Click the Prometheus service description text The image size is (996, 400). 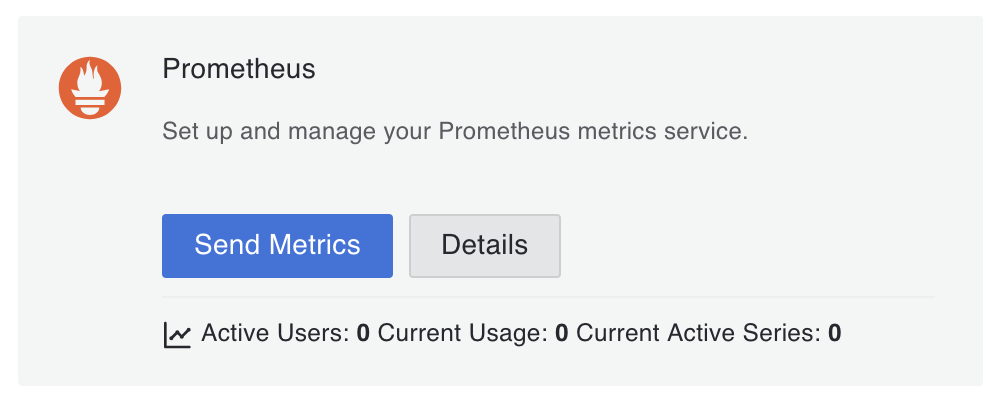click(x=455, y=132)
